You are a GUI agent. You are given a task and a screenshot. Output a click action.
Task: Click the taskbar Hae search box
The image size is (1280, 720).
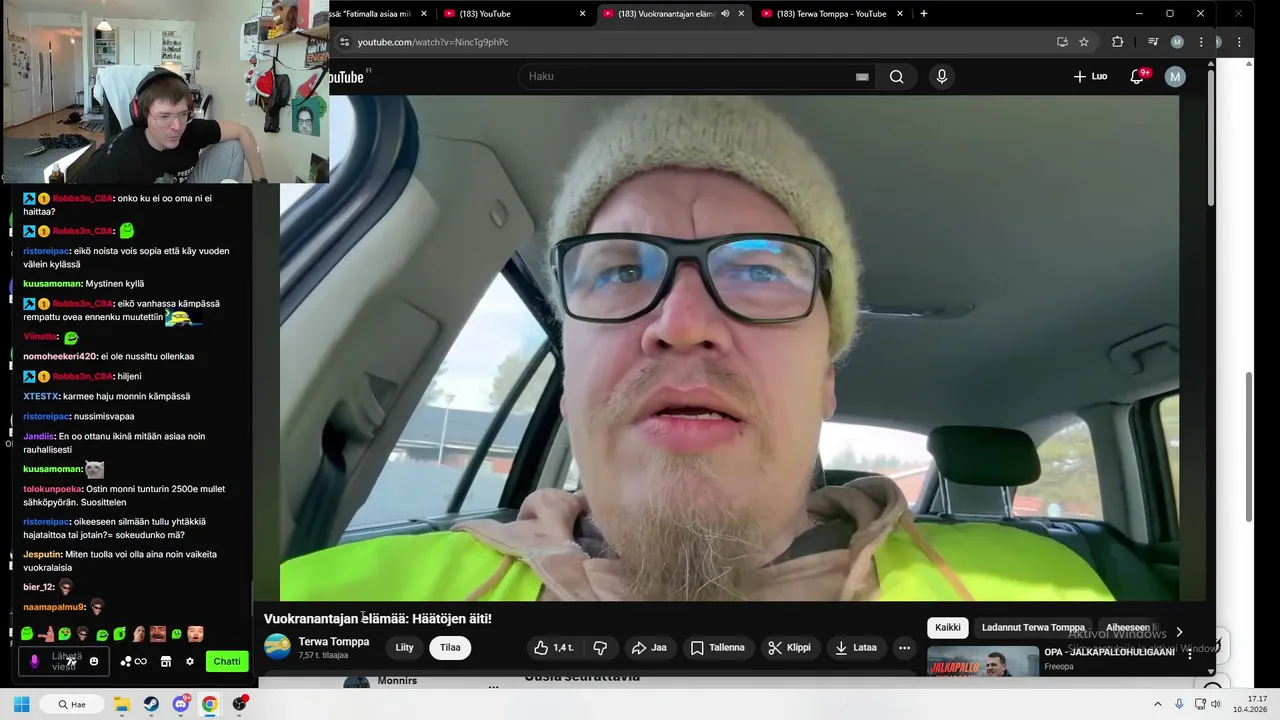[72, 704]
